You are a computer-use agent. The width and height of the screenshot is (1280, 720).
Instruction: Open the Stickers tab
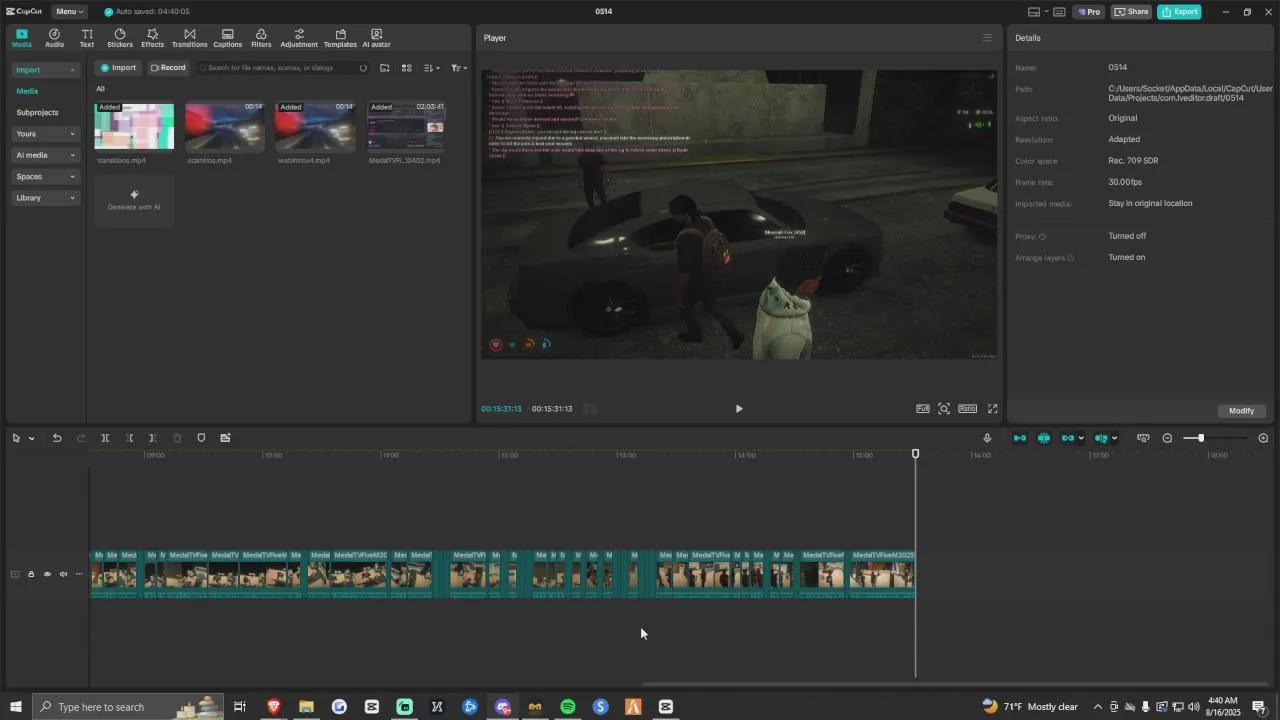pyautogui.click(x=120, y=38)
